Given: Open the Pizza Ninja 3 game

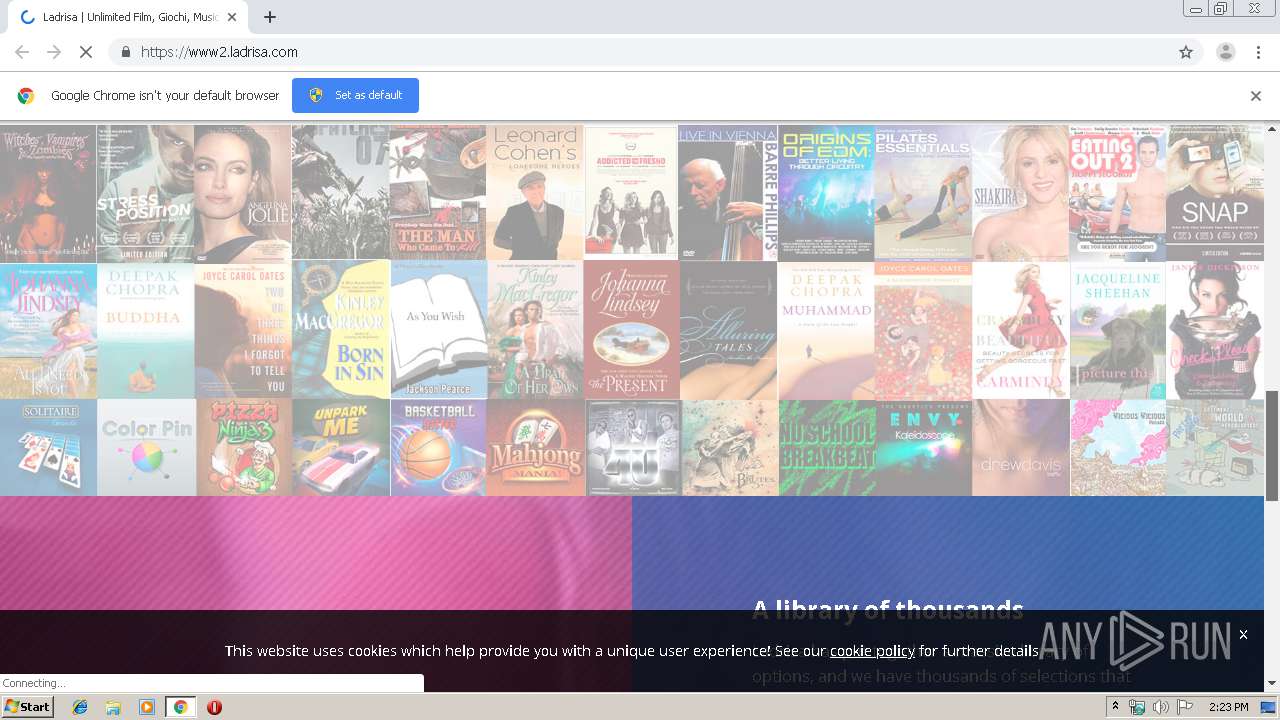Looking at the screenshot, I should [x=243, y=448].
